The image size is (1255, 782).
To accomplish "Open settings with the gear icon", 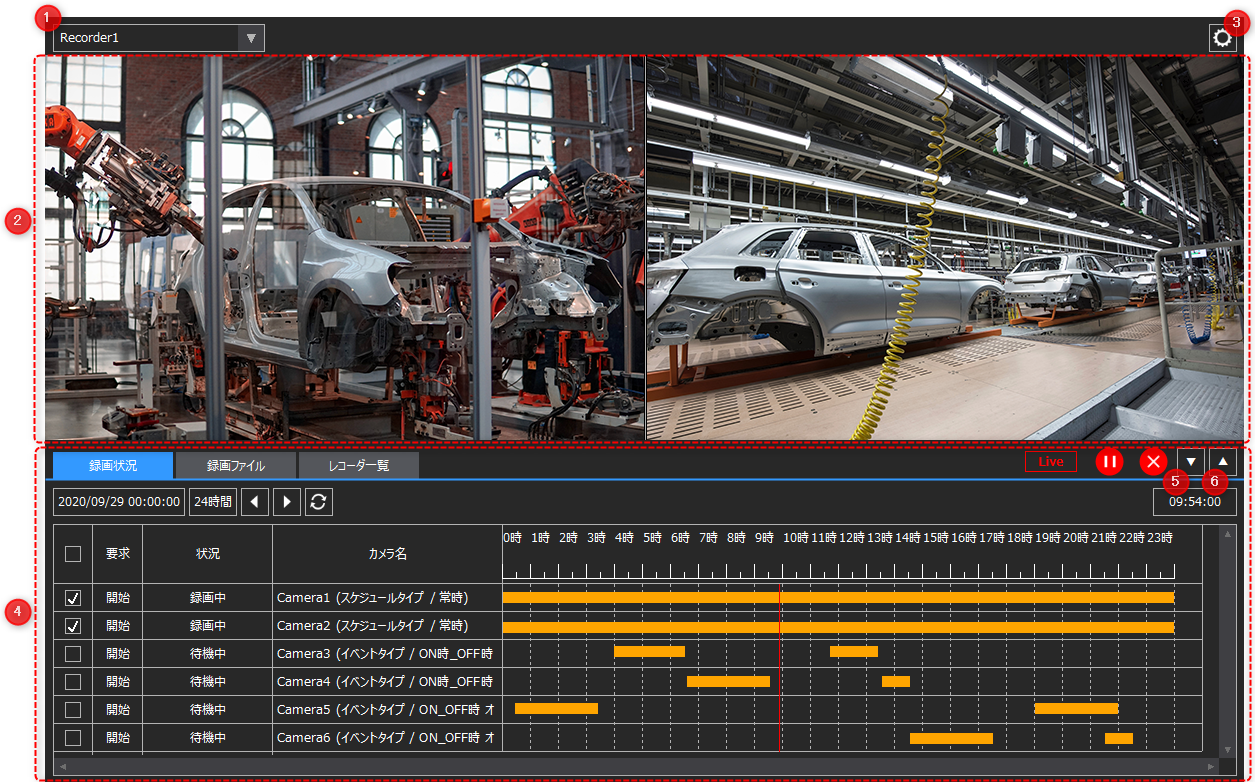I will coord(1222,38).
